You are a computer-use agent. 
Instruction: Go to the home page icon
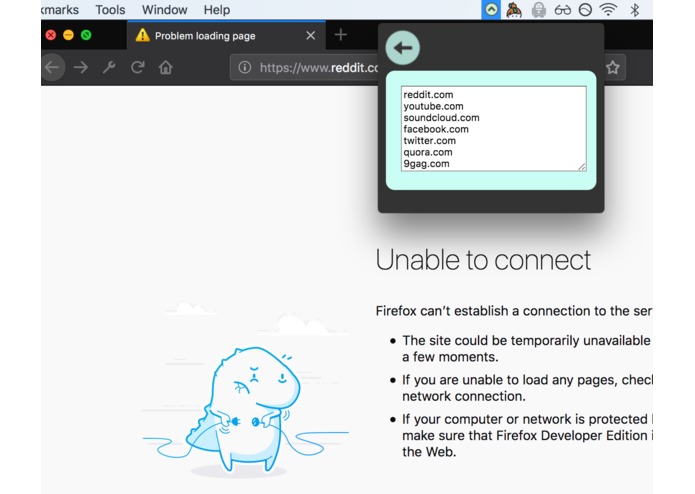[x=166, y=67]
